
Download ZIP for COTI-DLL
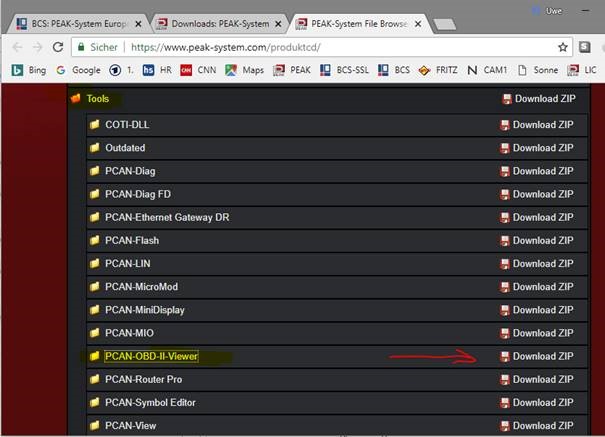537,125
